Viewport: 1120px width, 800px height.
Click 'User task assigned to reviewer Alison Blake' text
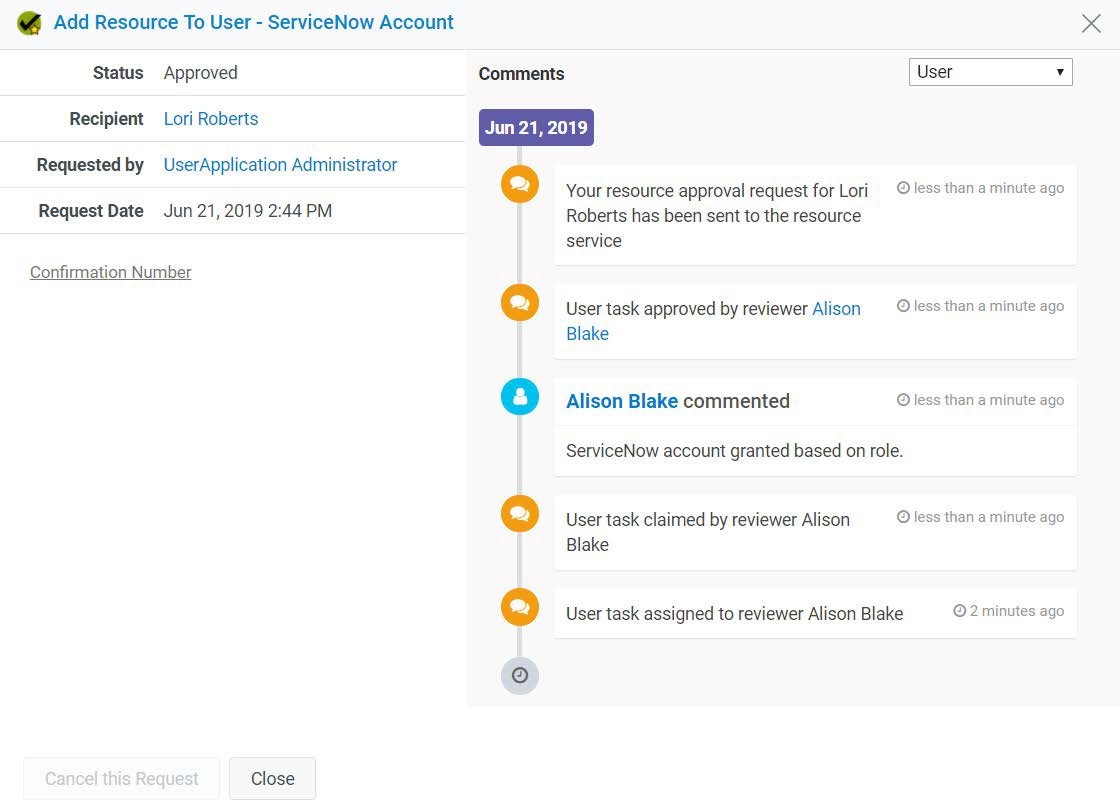point(734,614)
